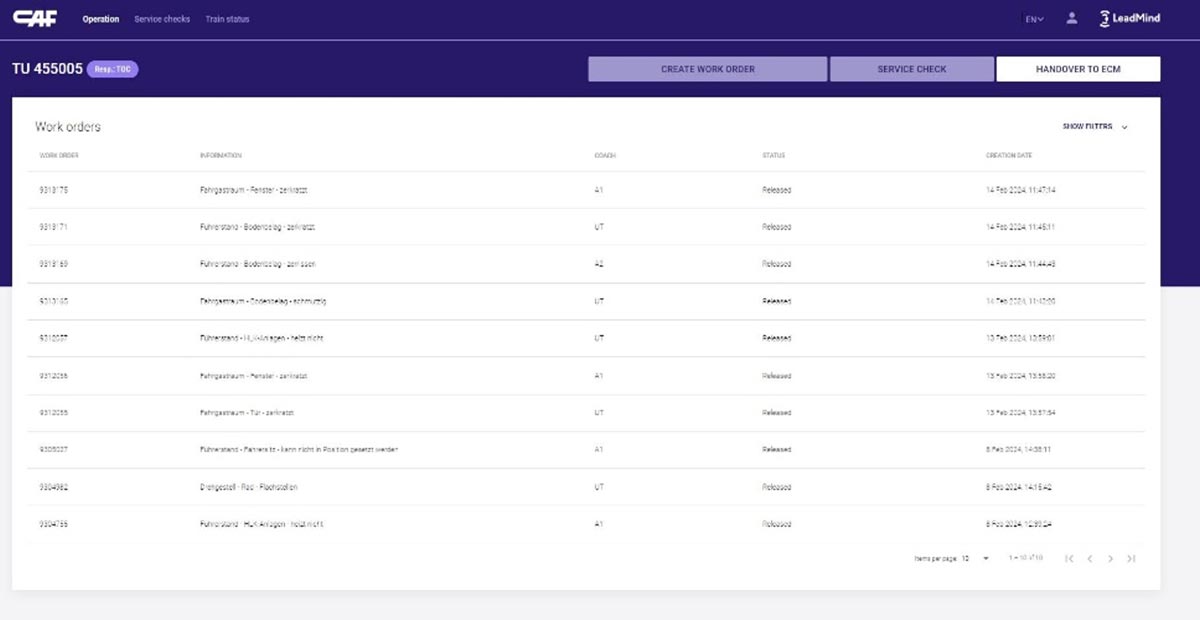Click the CAF logo

pos(34,18)
